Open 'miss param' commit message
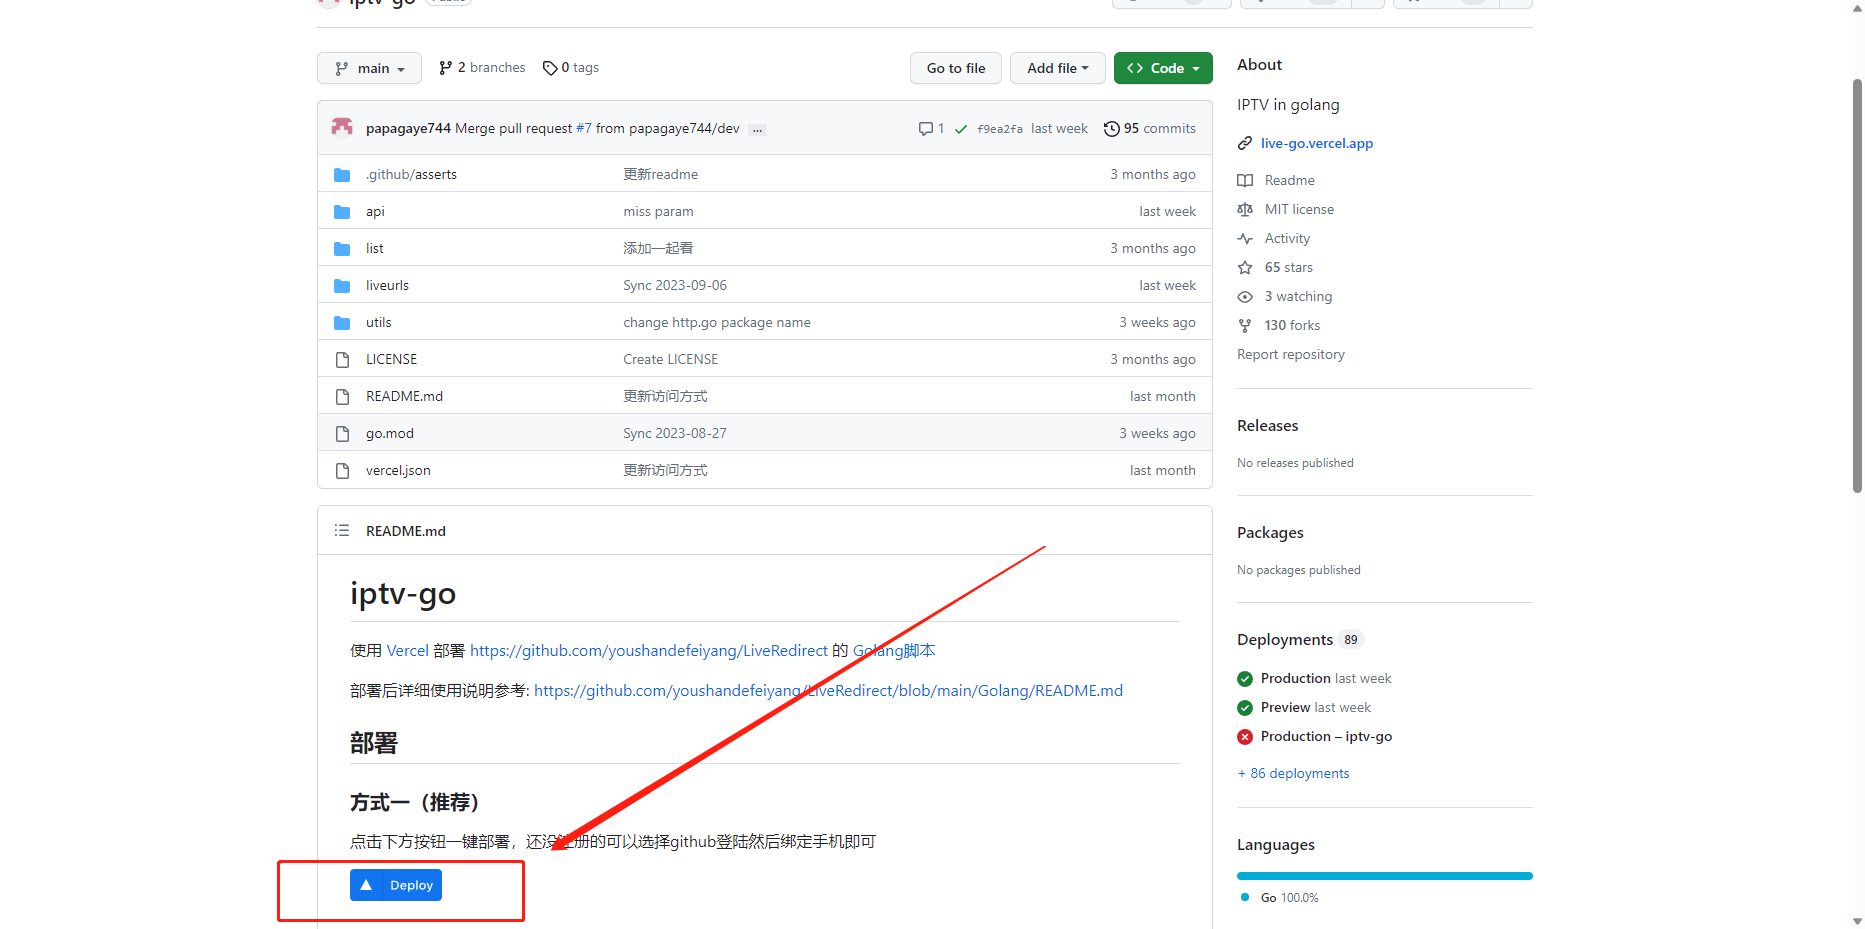Screen dimensions: 1865x929 point(658,211)
